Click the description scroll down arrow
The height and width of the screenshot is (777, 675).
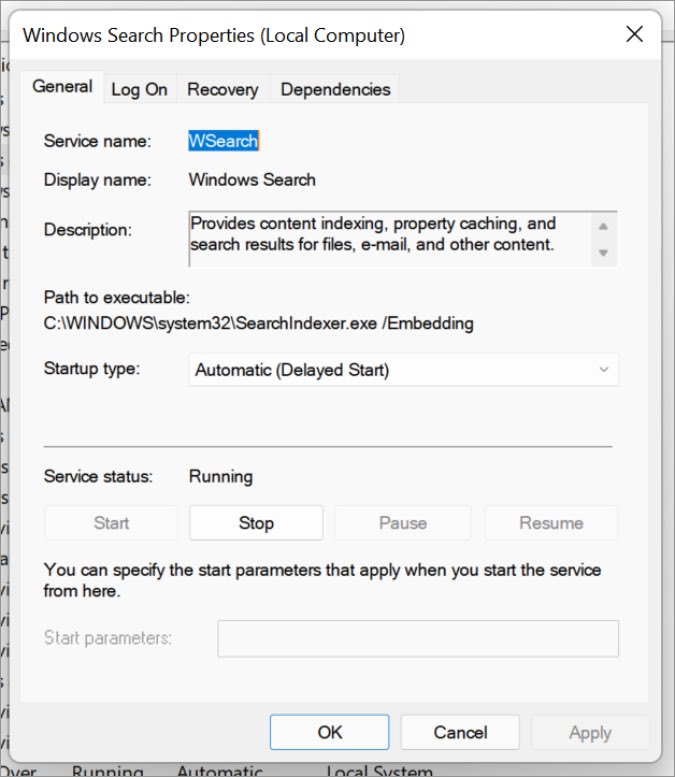pos(603,253)
